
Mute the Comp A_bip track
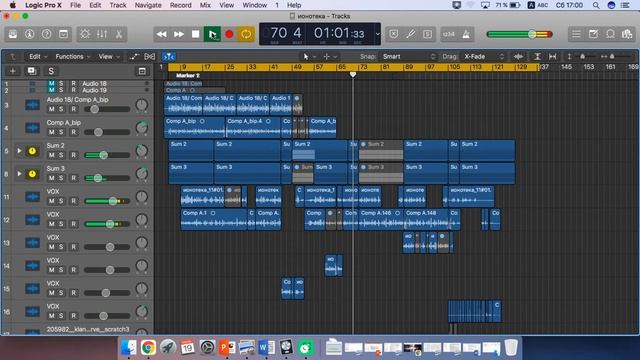51,132
